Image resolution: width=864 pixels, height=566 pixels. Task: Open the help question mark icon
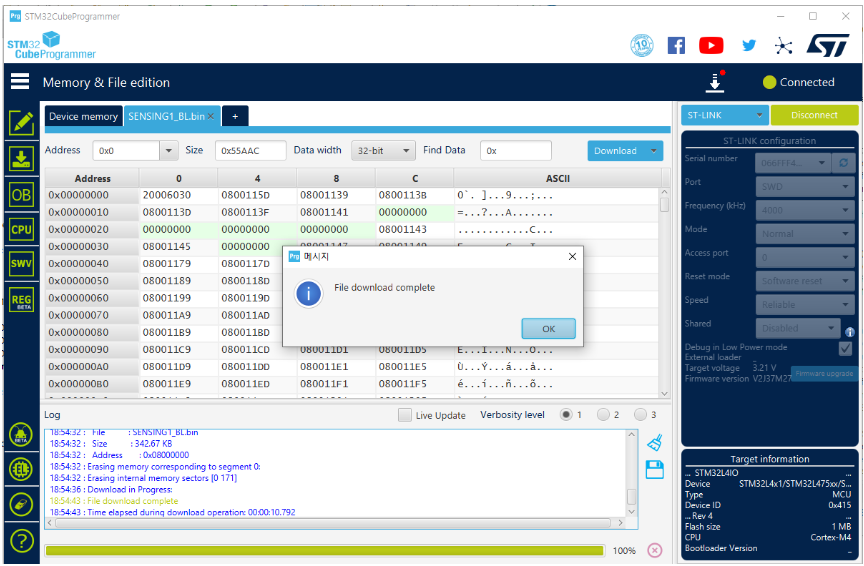click(21, 541)
